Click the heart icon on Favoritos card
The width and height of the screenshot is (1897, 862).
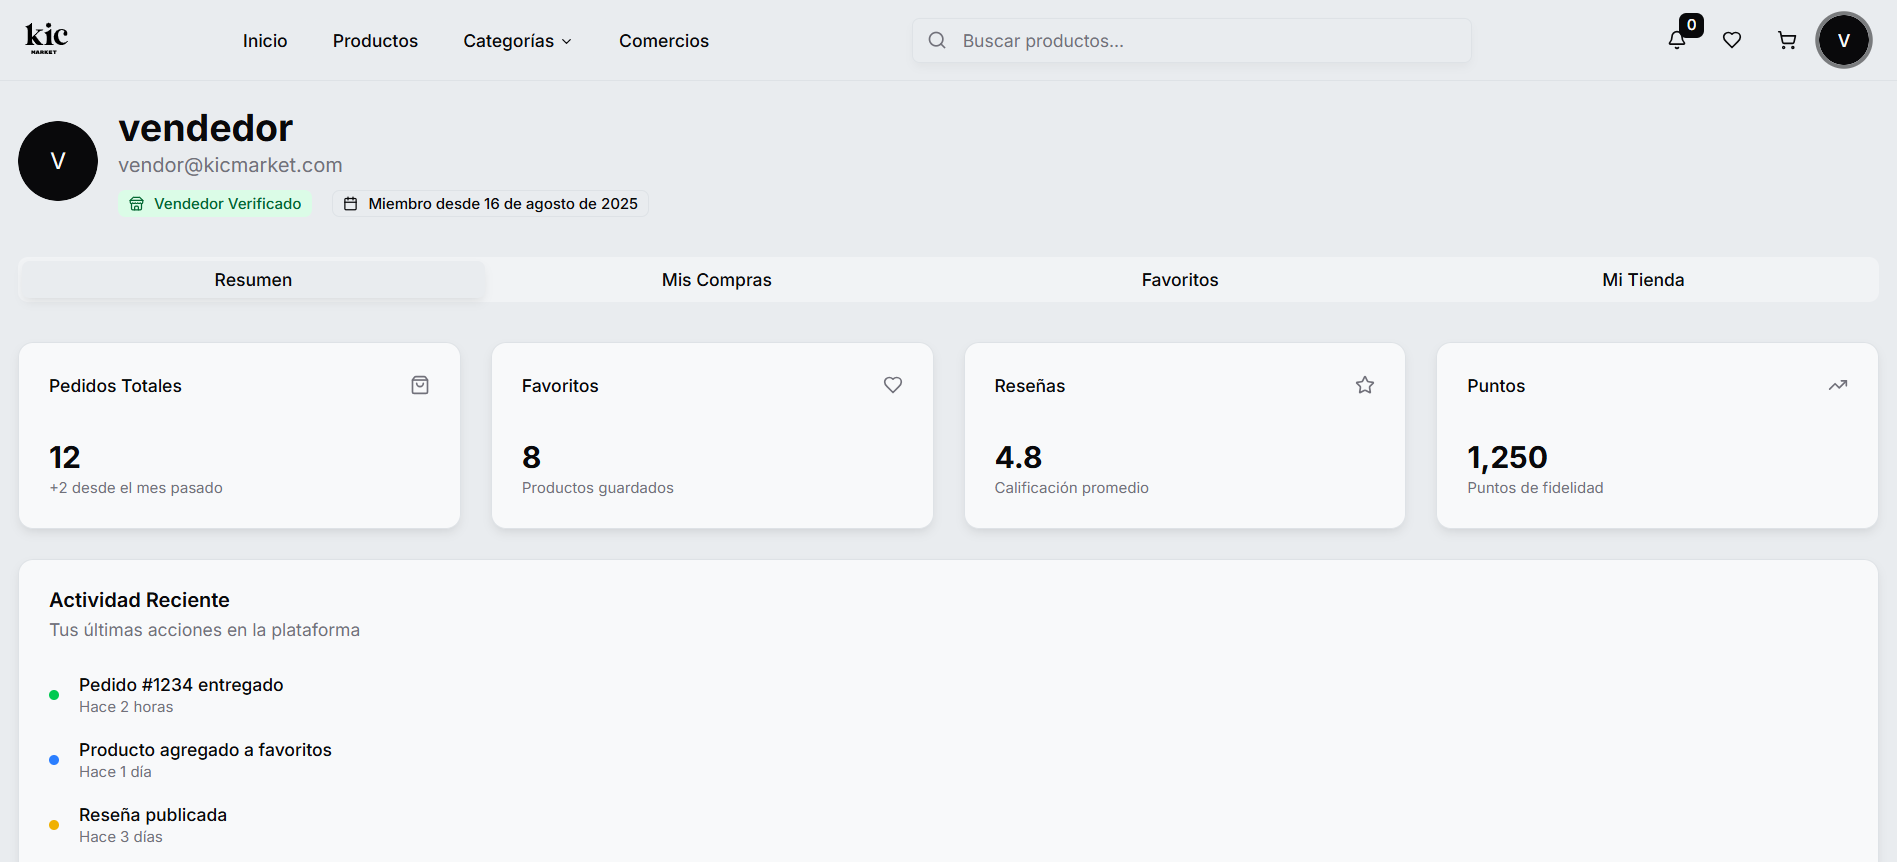pyautogui.click(x=893, y=385)
